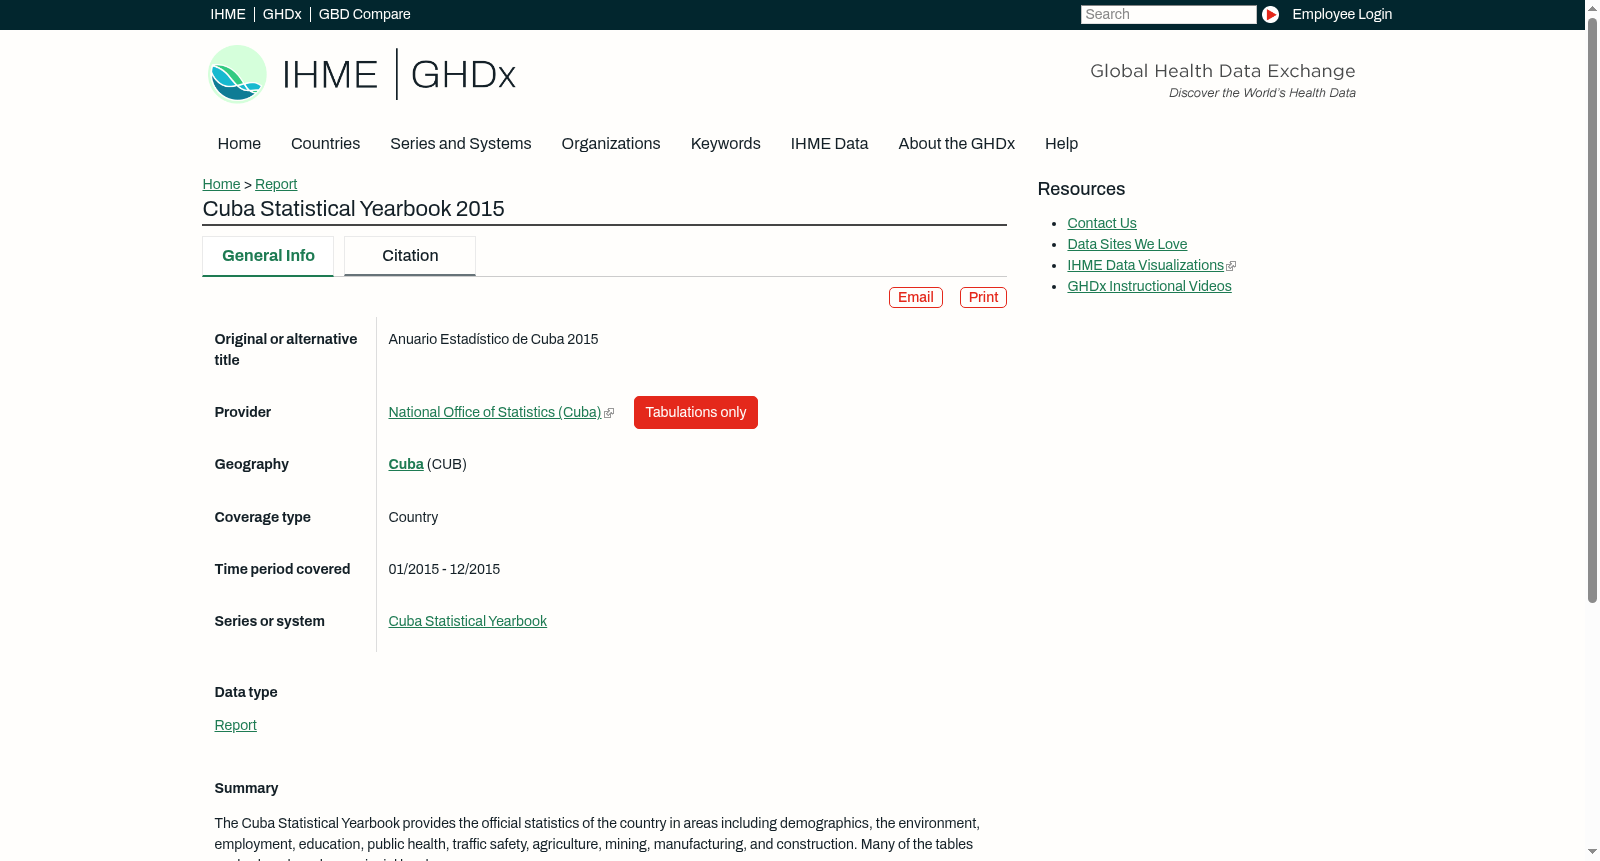Click the Email button
This screenshot has height=861, width=1600.
click(916, 297)
